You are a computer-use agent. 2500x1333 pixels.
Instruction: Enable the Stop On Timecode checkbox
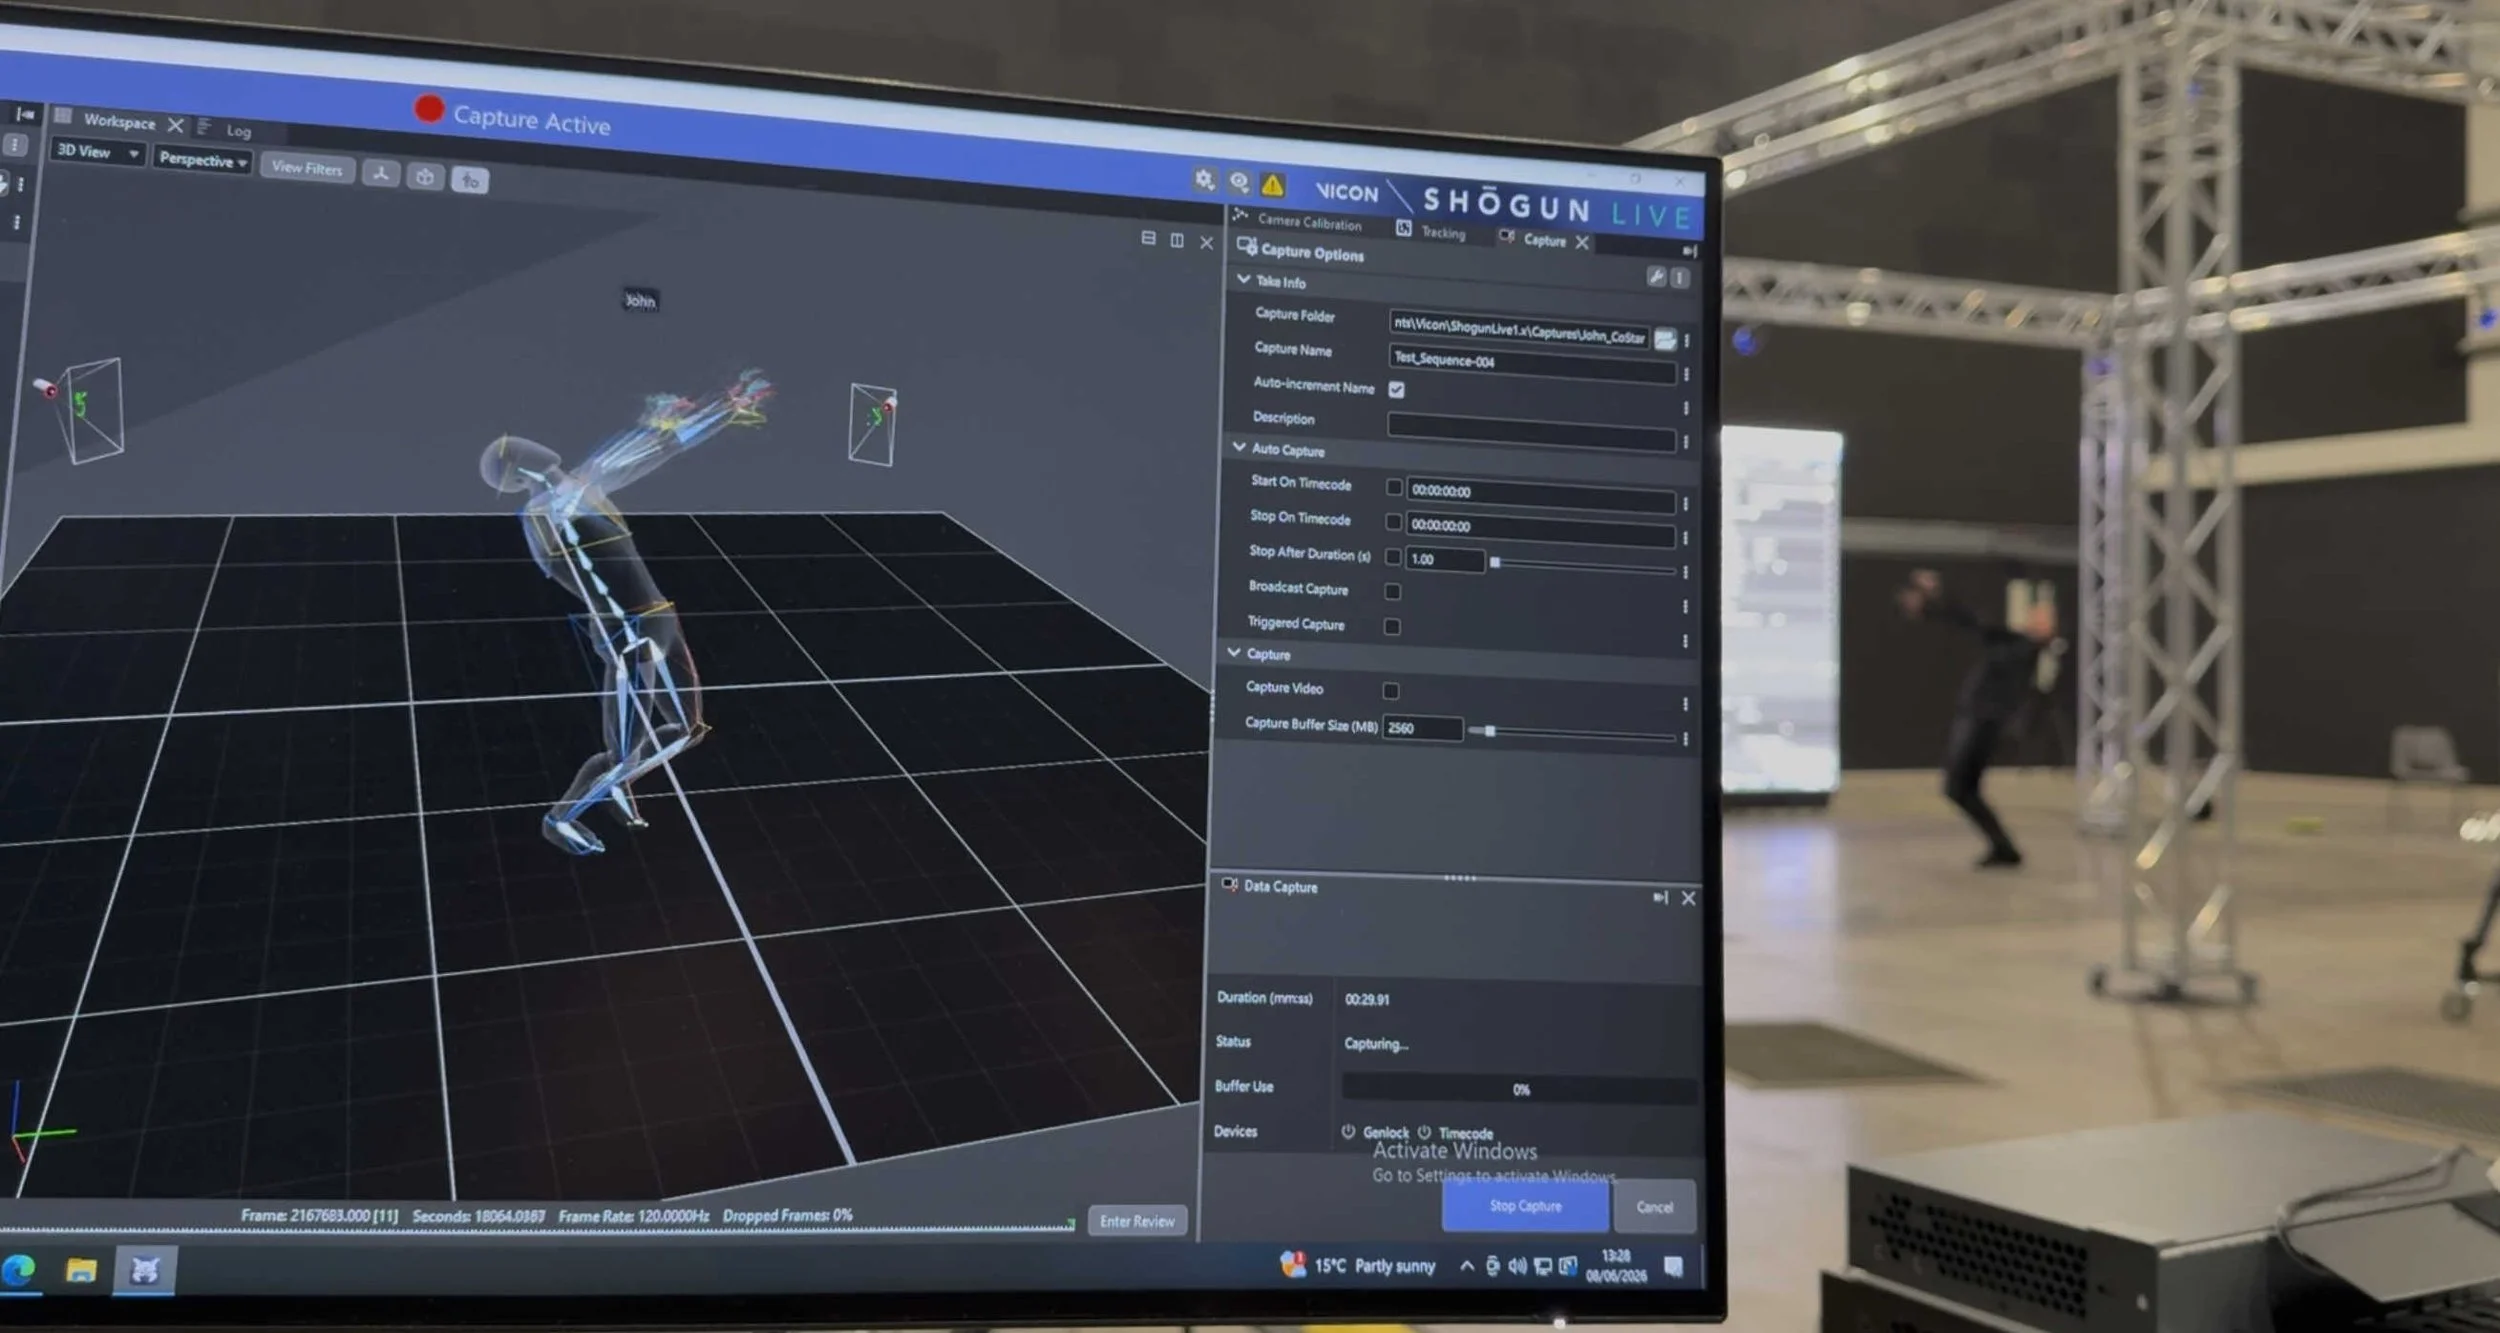pyautogui.click(x=1394, y=522)
